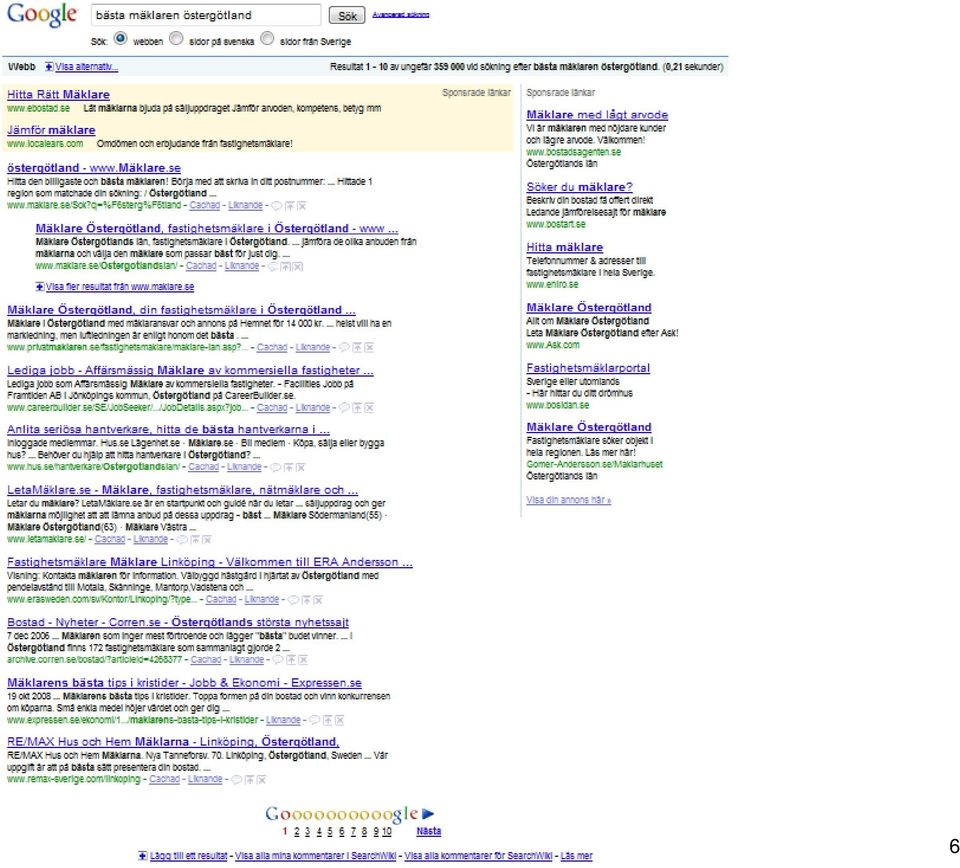
Task: Click the 'Gooooooooogle' pagination logo
Action: click(342, 814)
